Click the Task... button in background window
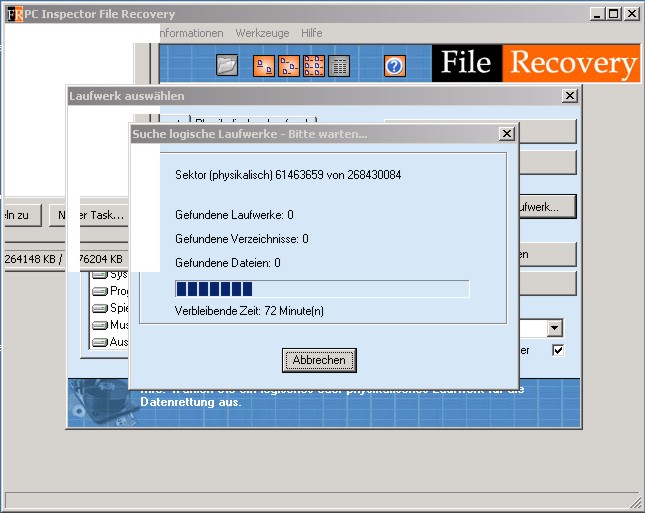The image size is (645, 513). pyautogui.click(x=88, y=215)
